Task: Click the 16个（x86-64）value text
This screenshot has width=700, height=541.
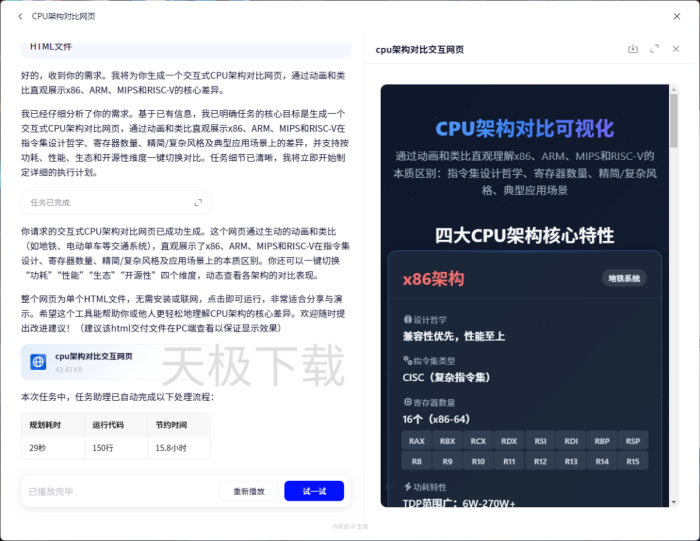Action: [436, 419]
